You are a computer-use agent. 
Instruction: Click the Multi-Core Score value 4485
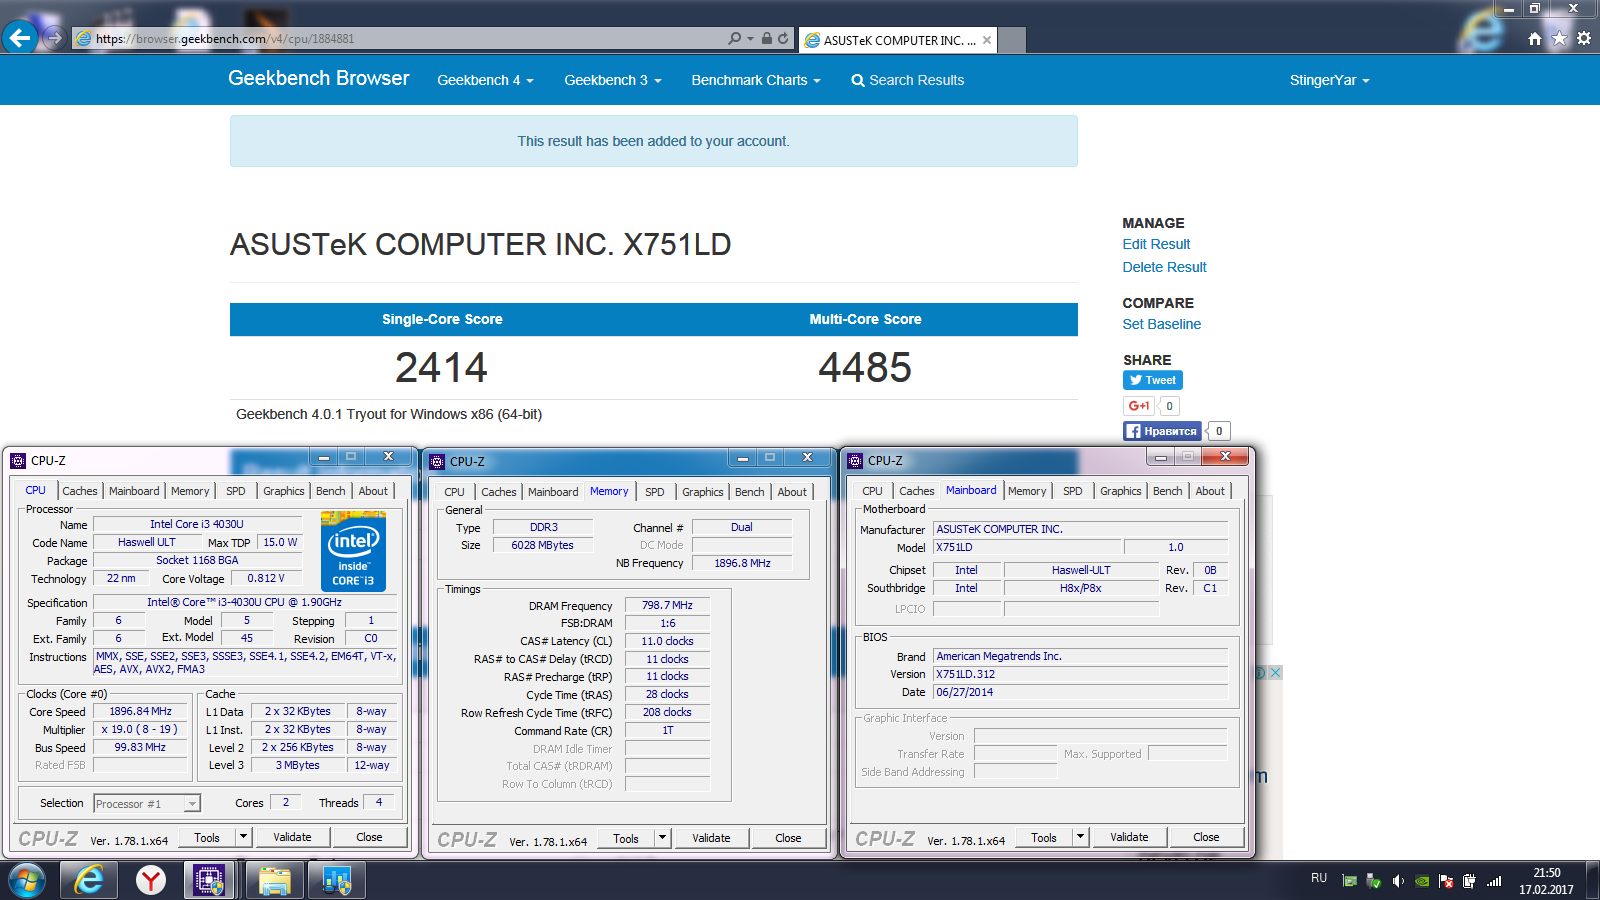pyautogui.click(x=865, y=368)
